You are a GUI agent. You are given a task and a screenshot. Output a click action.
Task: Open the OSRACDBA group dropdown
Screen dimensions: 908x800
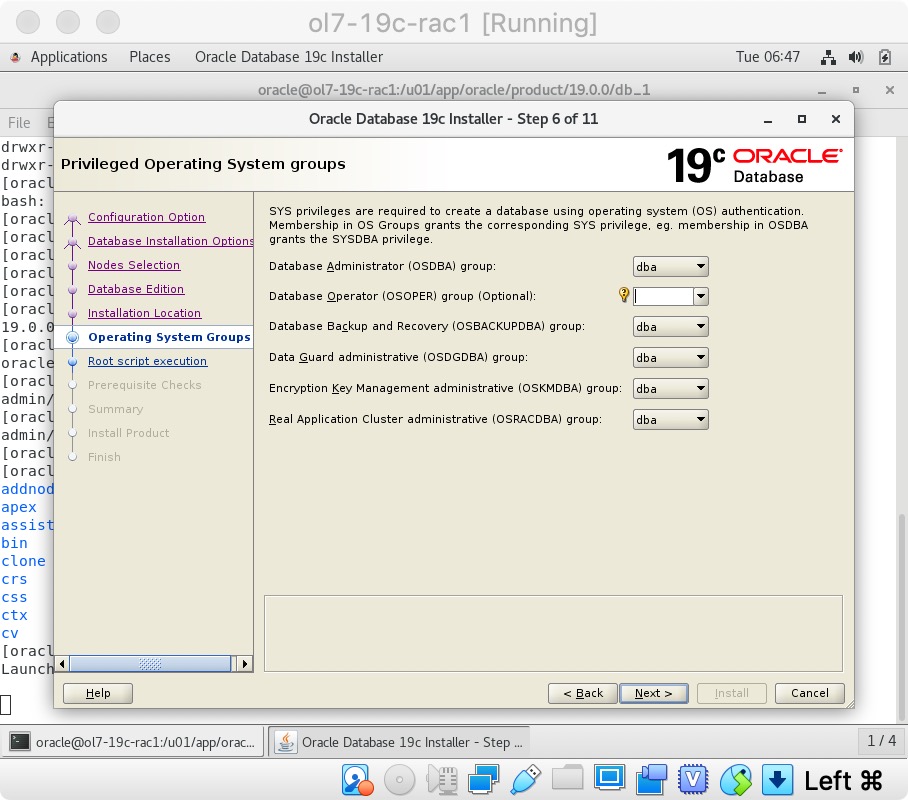[x=671, y=419]
